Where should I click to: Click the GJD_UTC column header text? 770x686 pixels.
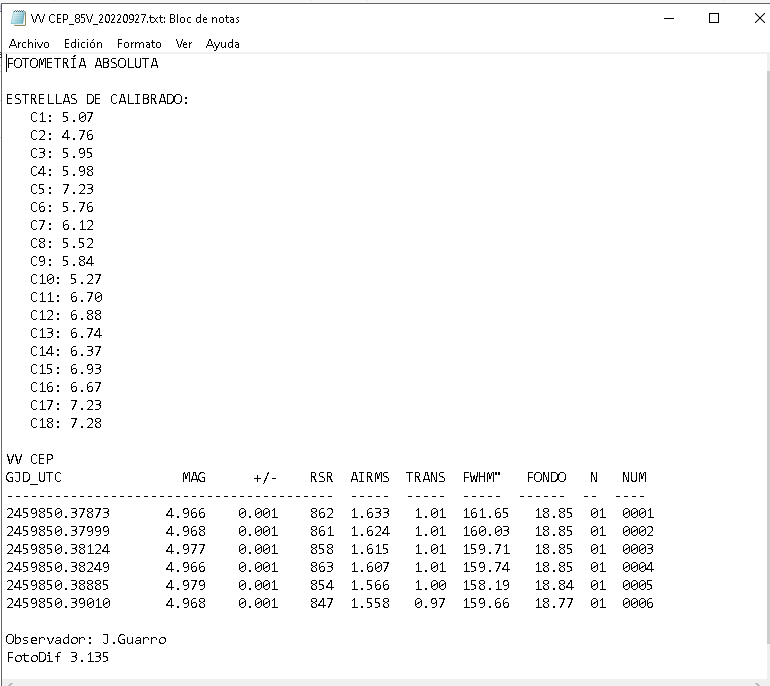click(34, 477)
